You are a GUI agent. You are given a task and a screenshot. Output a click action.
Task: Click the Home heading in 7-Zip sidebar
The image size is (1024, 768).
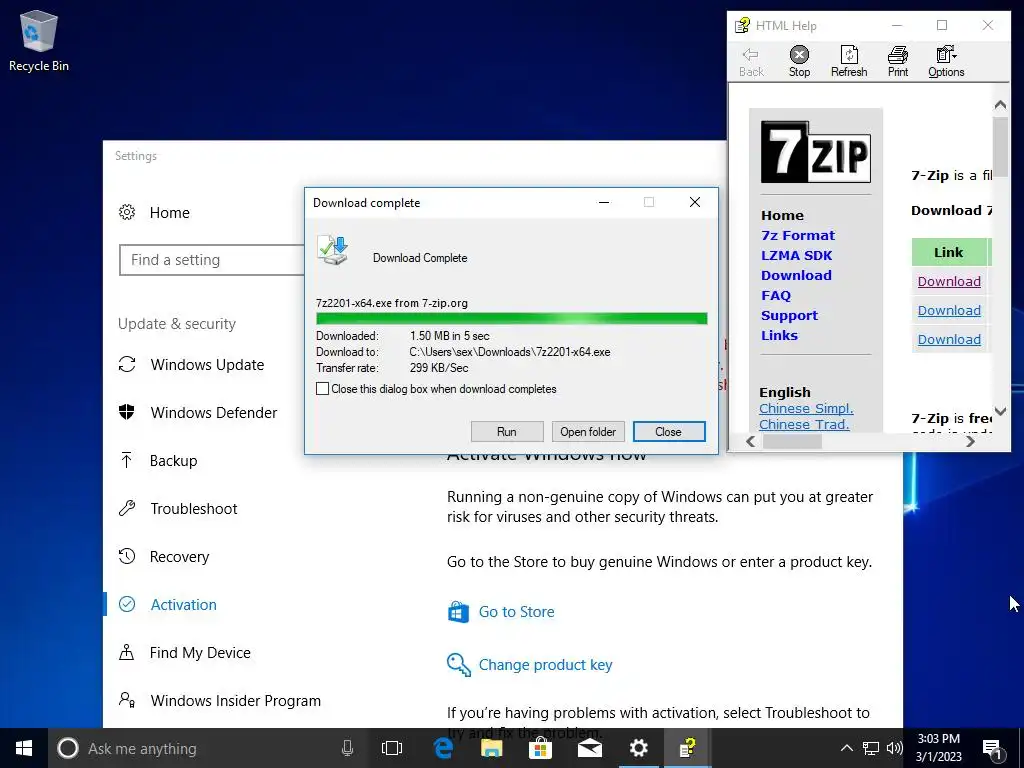(x=782, y=216)
